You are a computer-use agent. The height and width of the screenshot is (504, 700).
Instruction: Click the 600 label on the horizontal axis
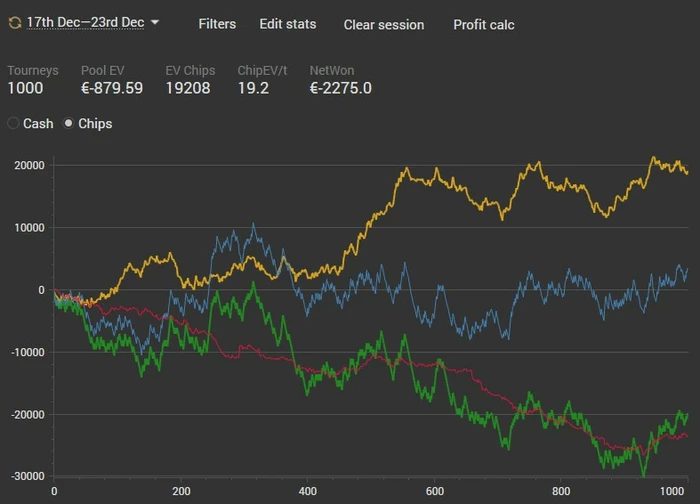click(434, 491)
